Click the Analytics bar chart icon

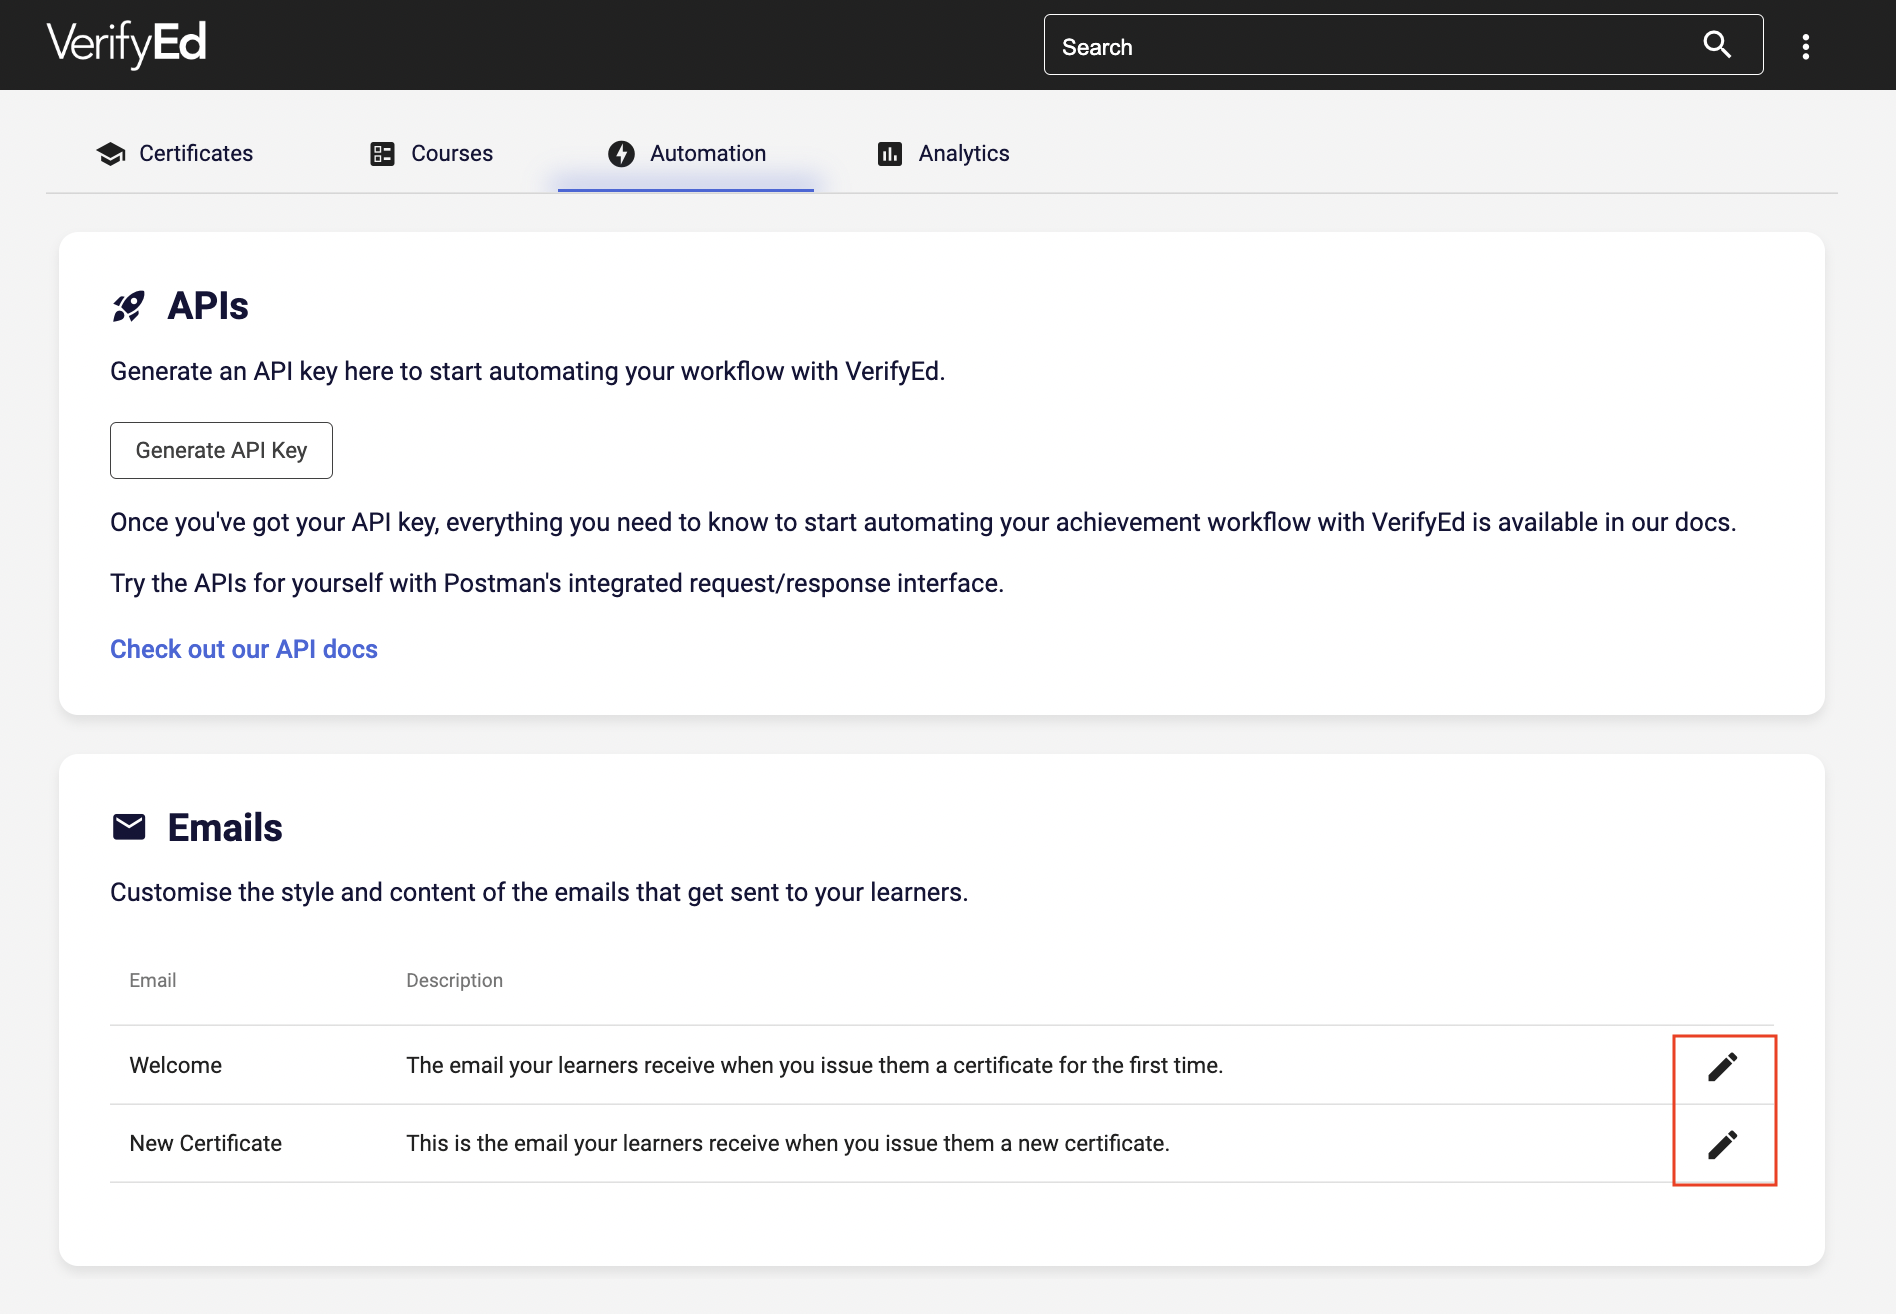pyautogui.click(x=889, y=153)
